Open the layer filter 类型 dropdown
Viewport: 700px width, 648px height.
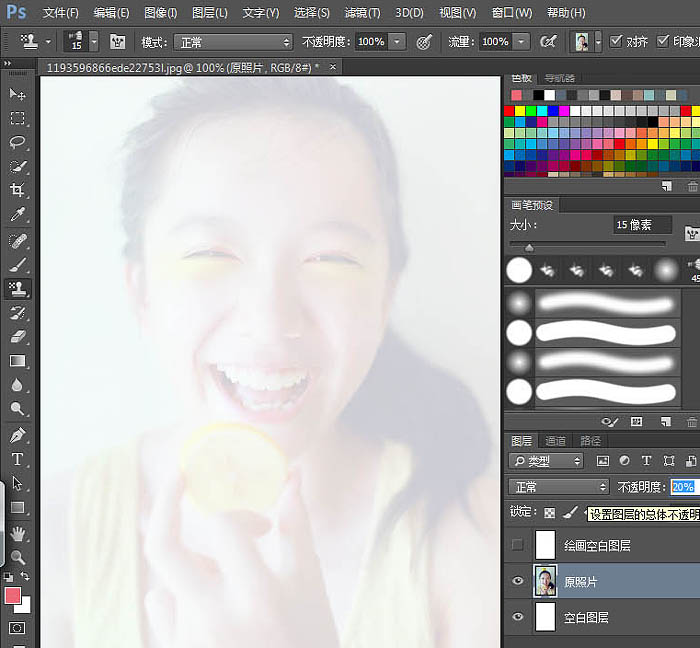pos(546,461)
